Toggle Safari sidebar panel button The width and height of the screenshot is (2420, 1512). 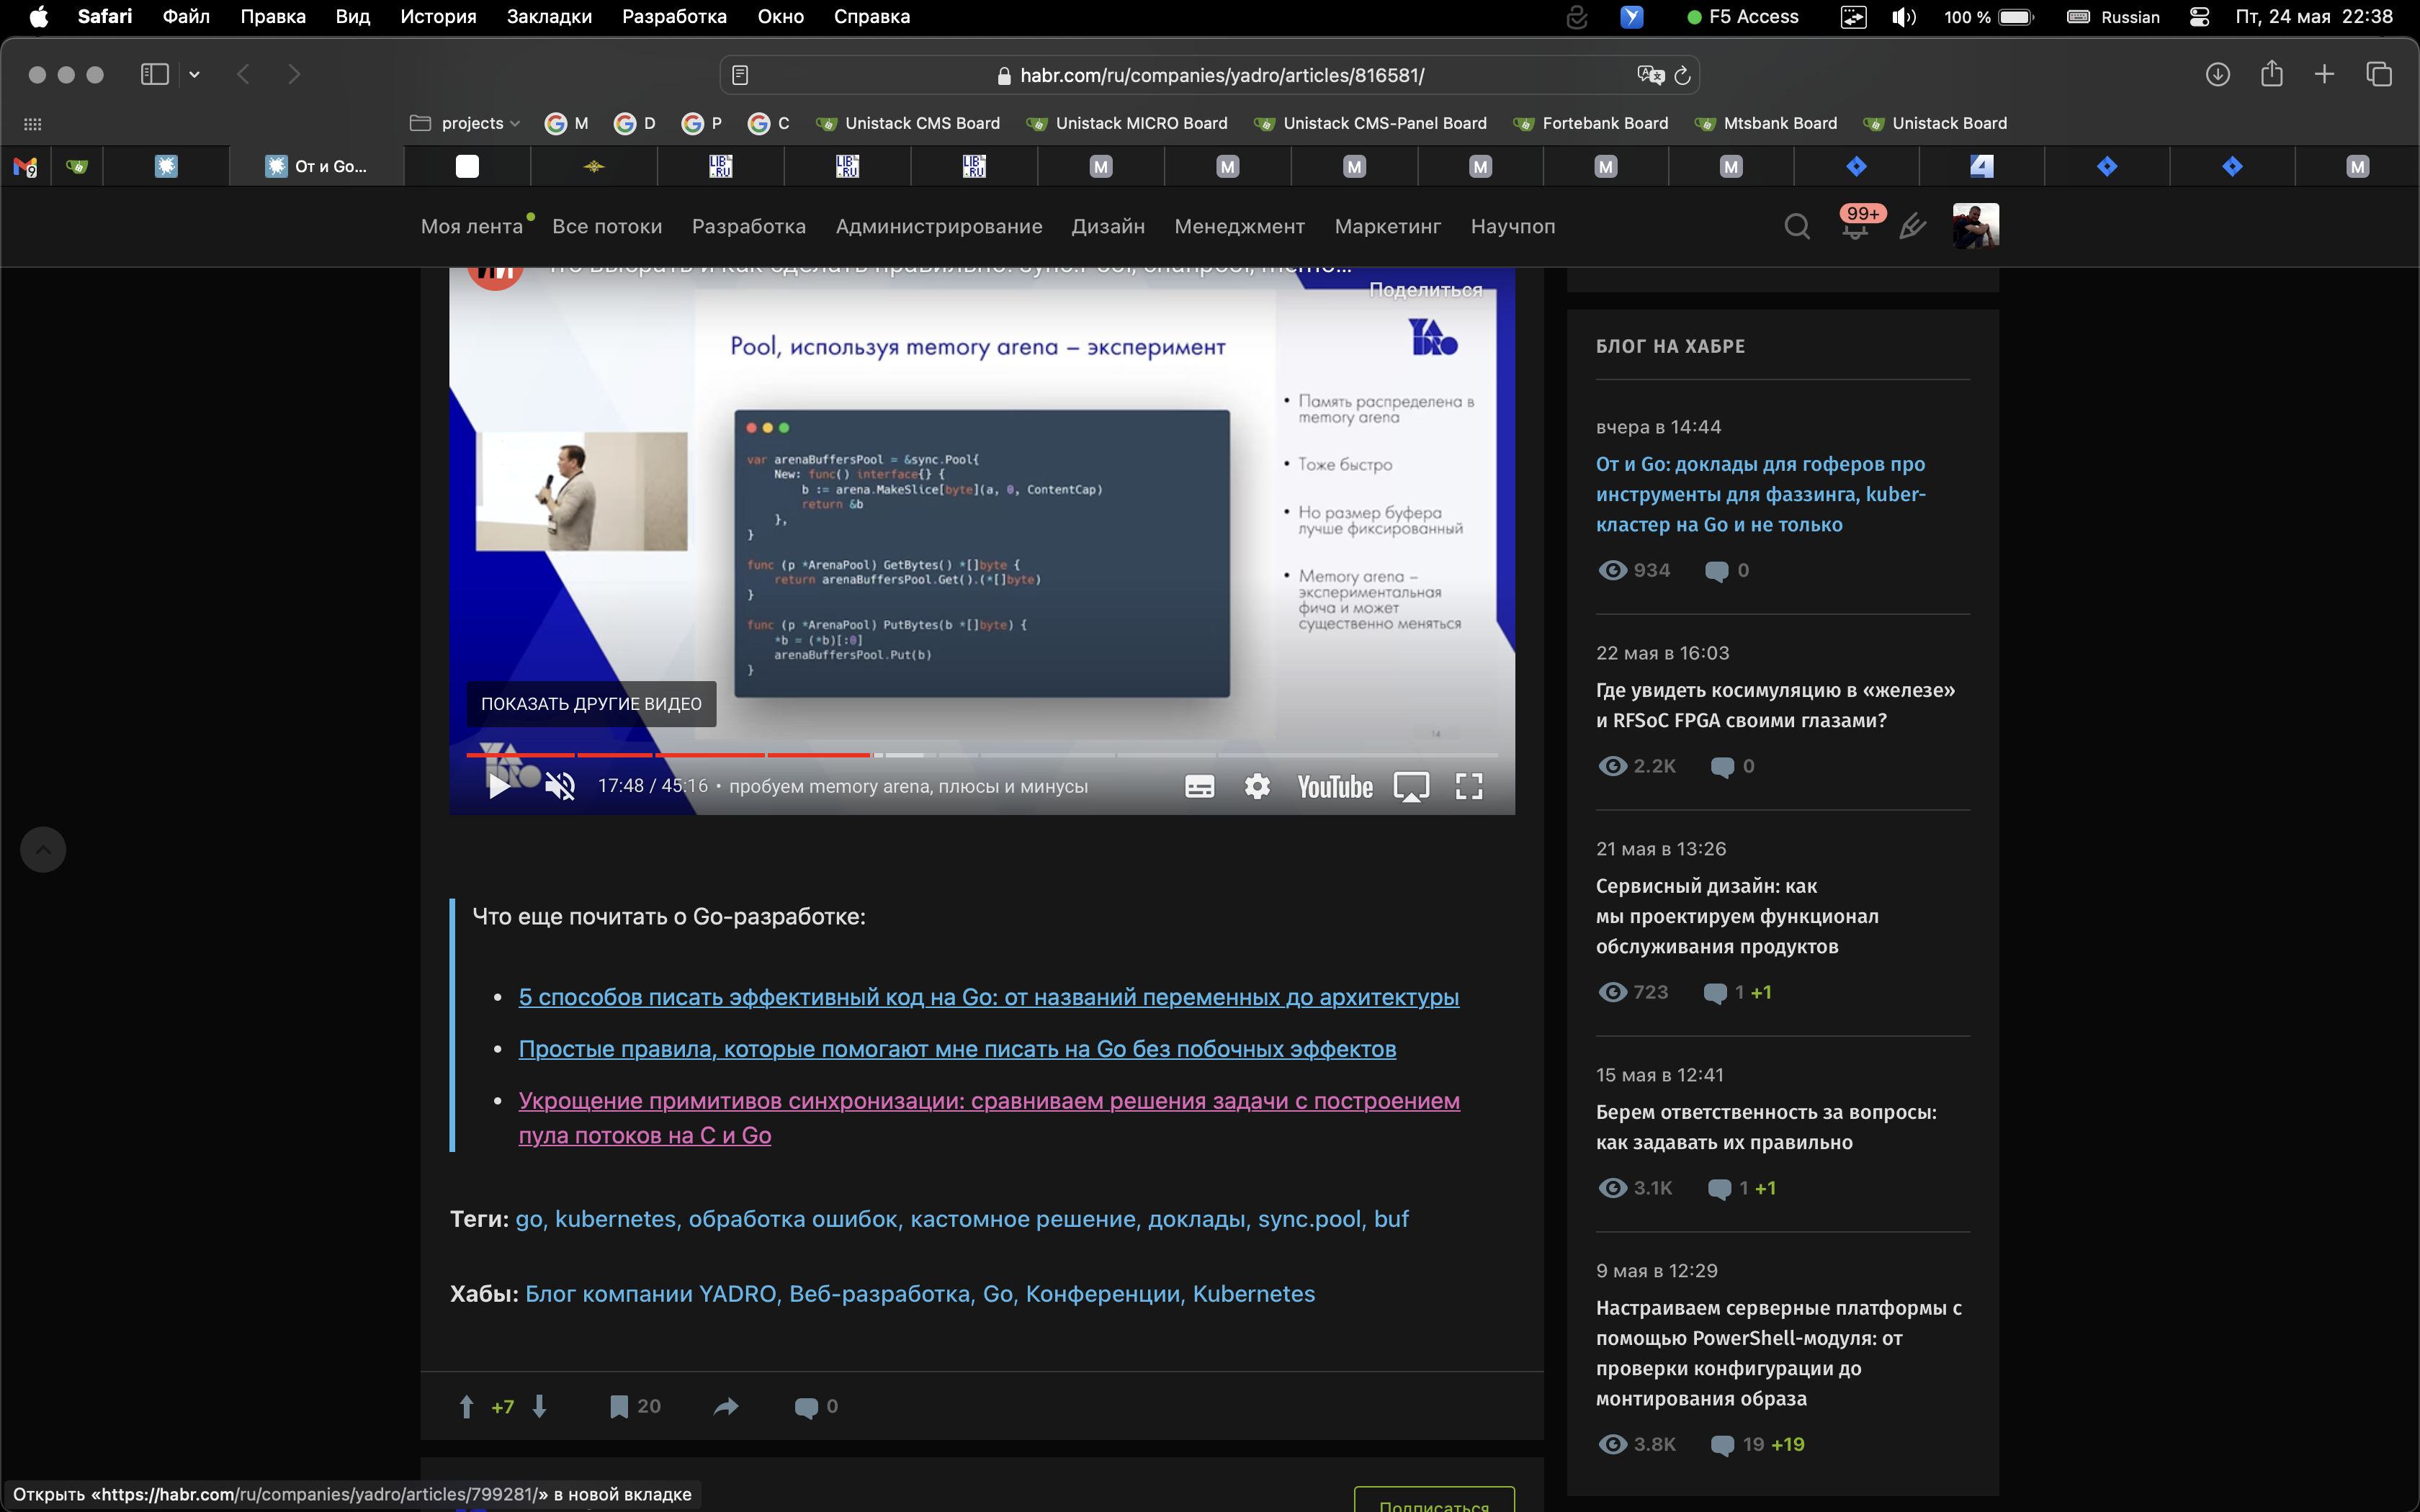(x=154, y=74)
